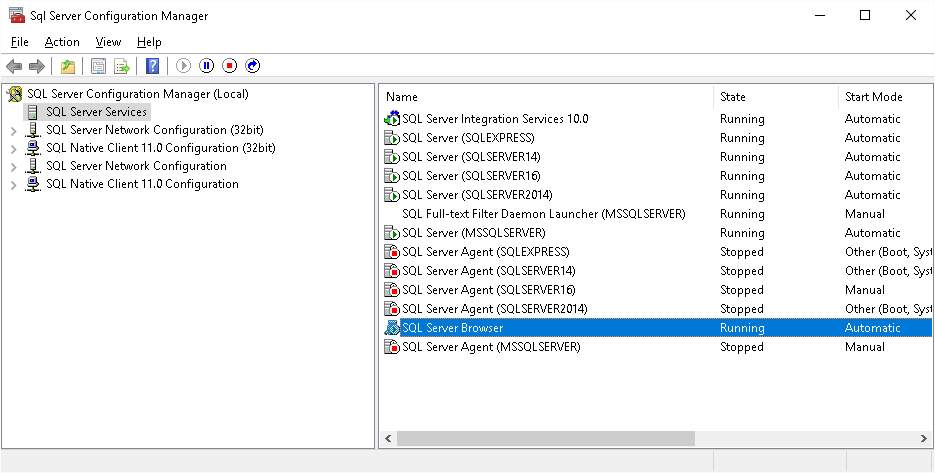Viewport: 935px width, 473px height.
Task: Click the SQL Server Configuration Manager (Local) root icon
Action: 15,94
